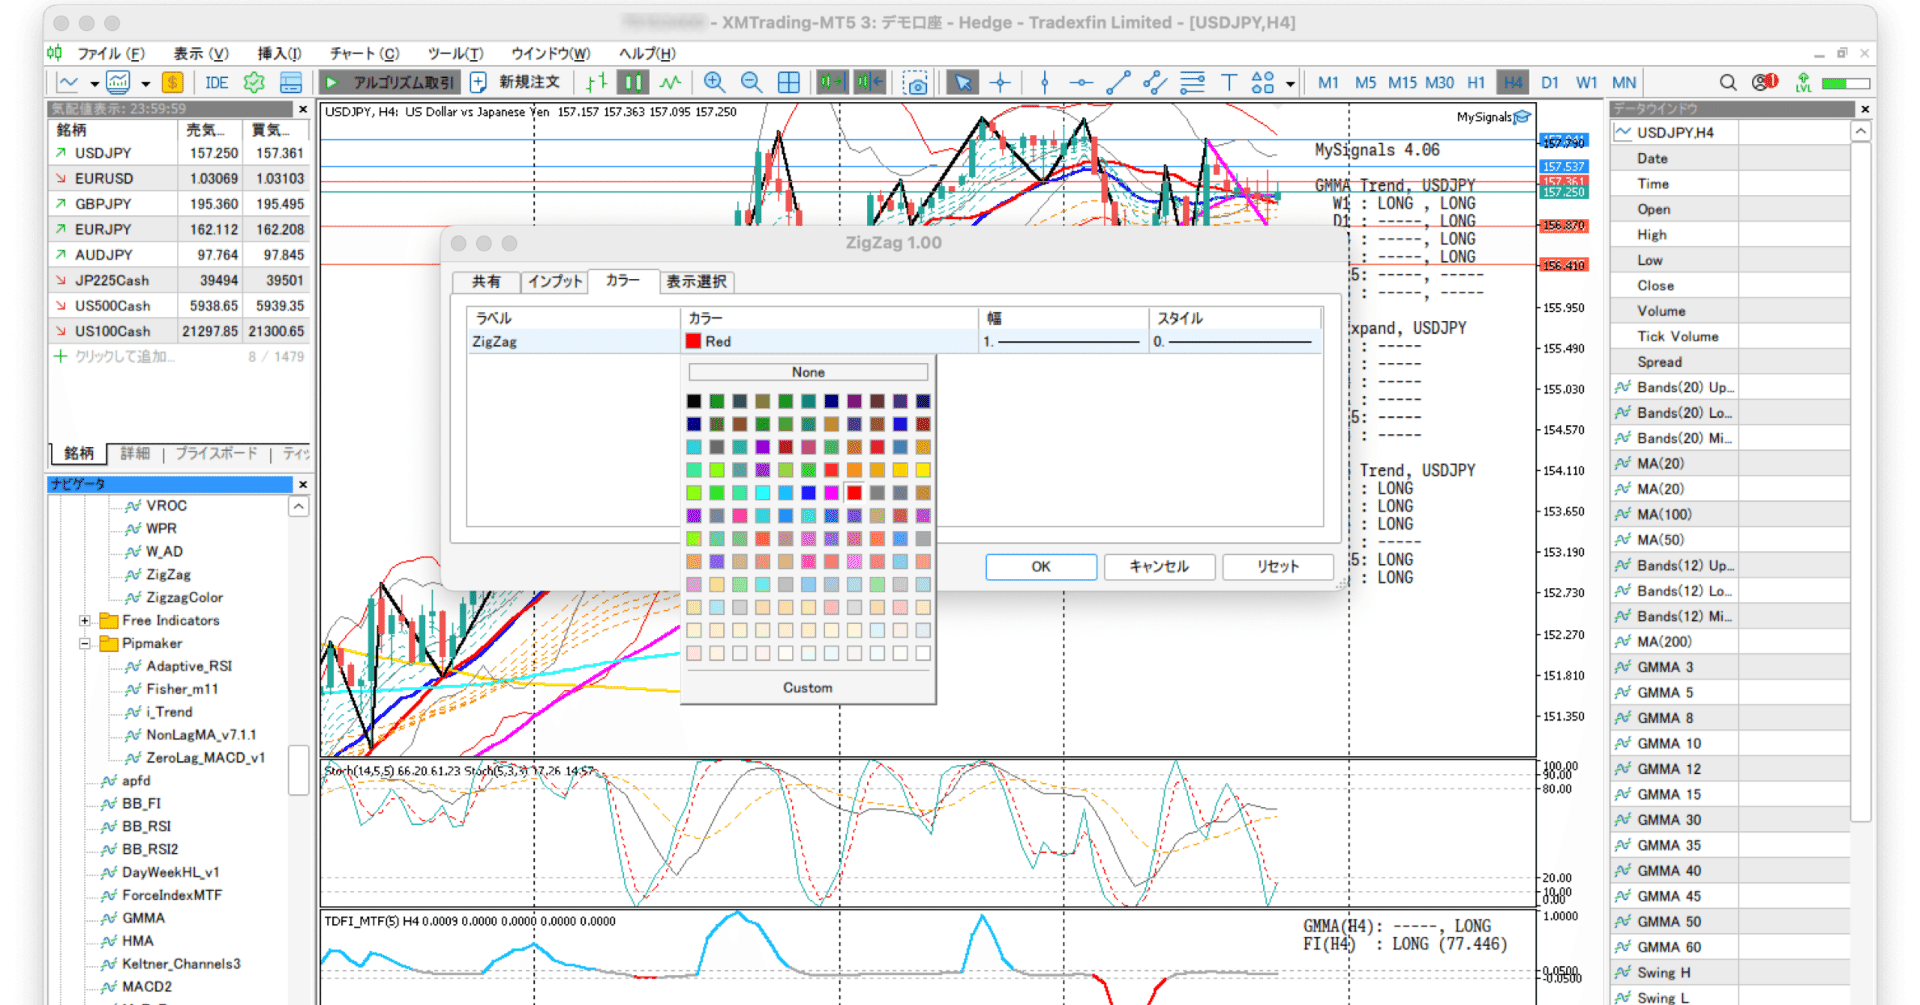The width and height of the screenshot is (1920, 1005).
Task: Toggle chart auto-scroll button
Action: pos(831,83)
